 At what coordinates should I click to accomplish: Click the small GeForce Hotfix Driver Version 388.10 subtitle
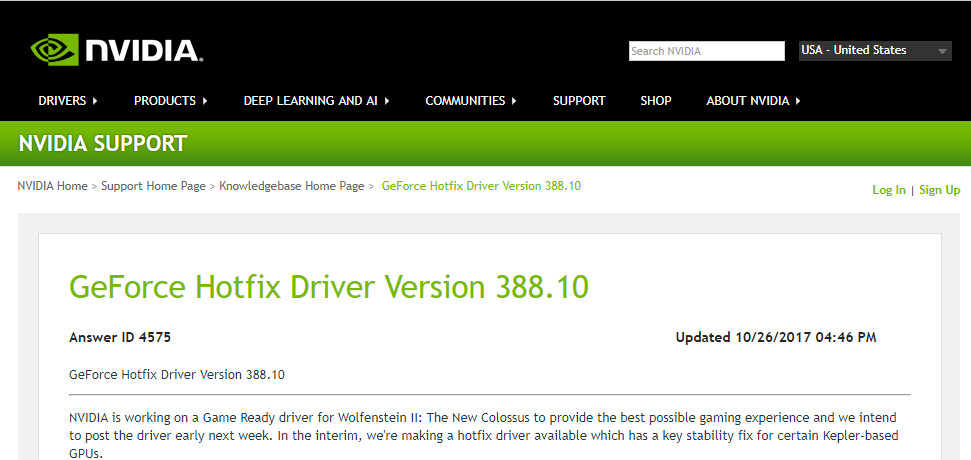click(x=177, y=375)
